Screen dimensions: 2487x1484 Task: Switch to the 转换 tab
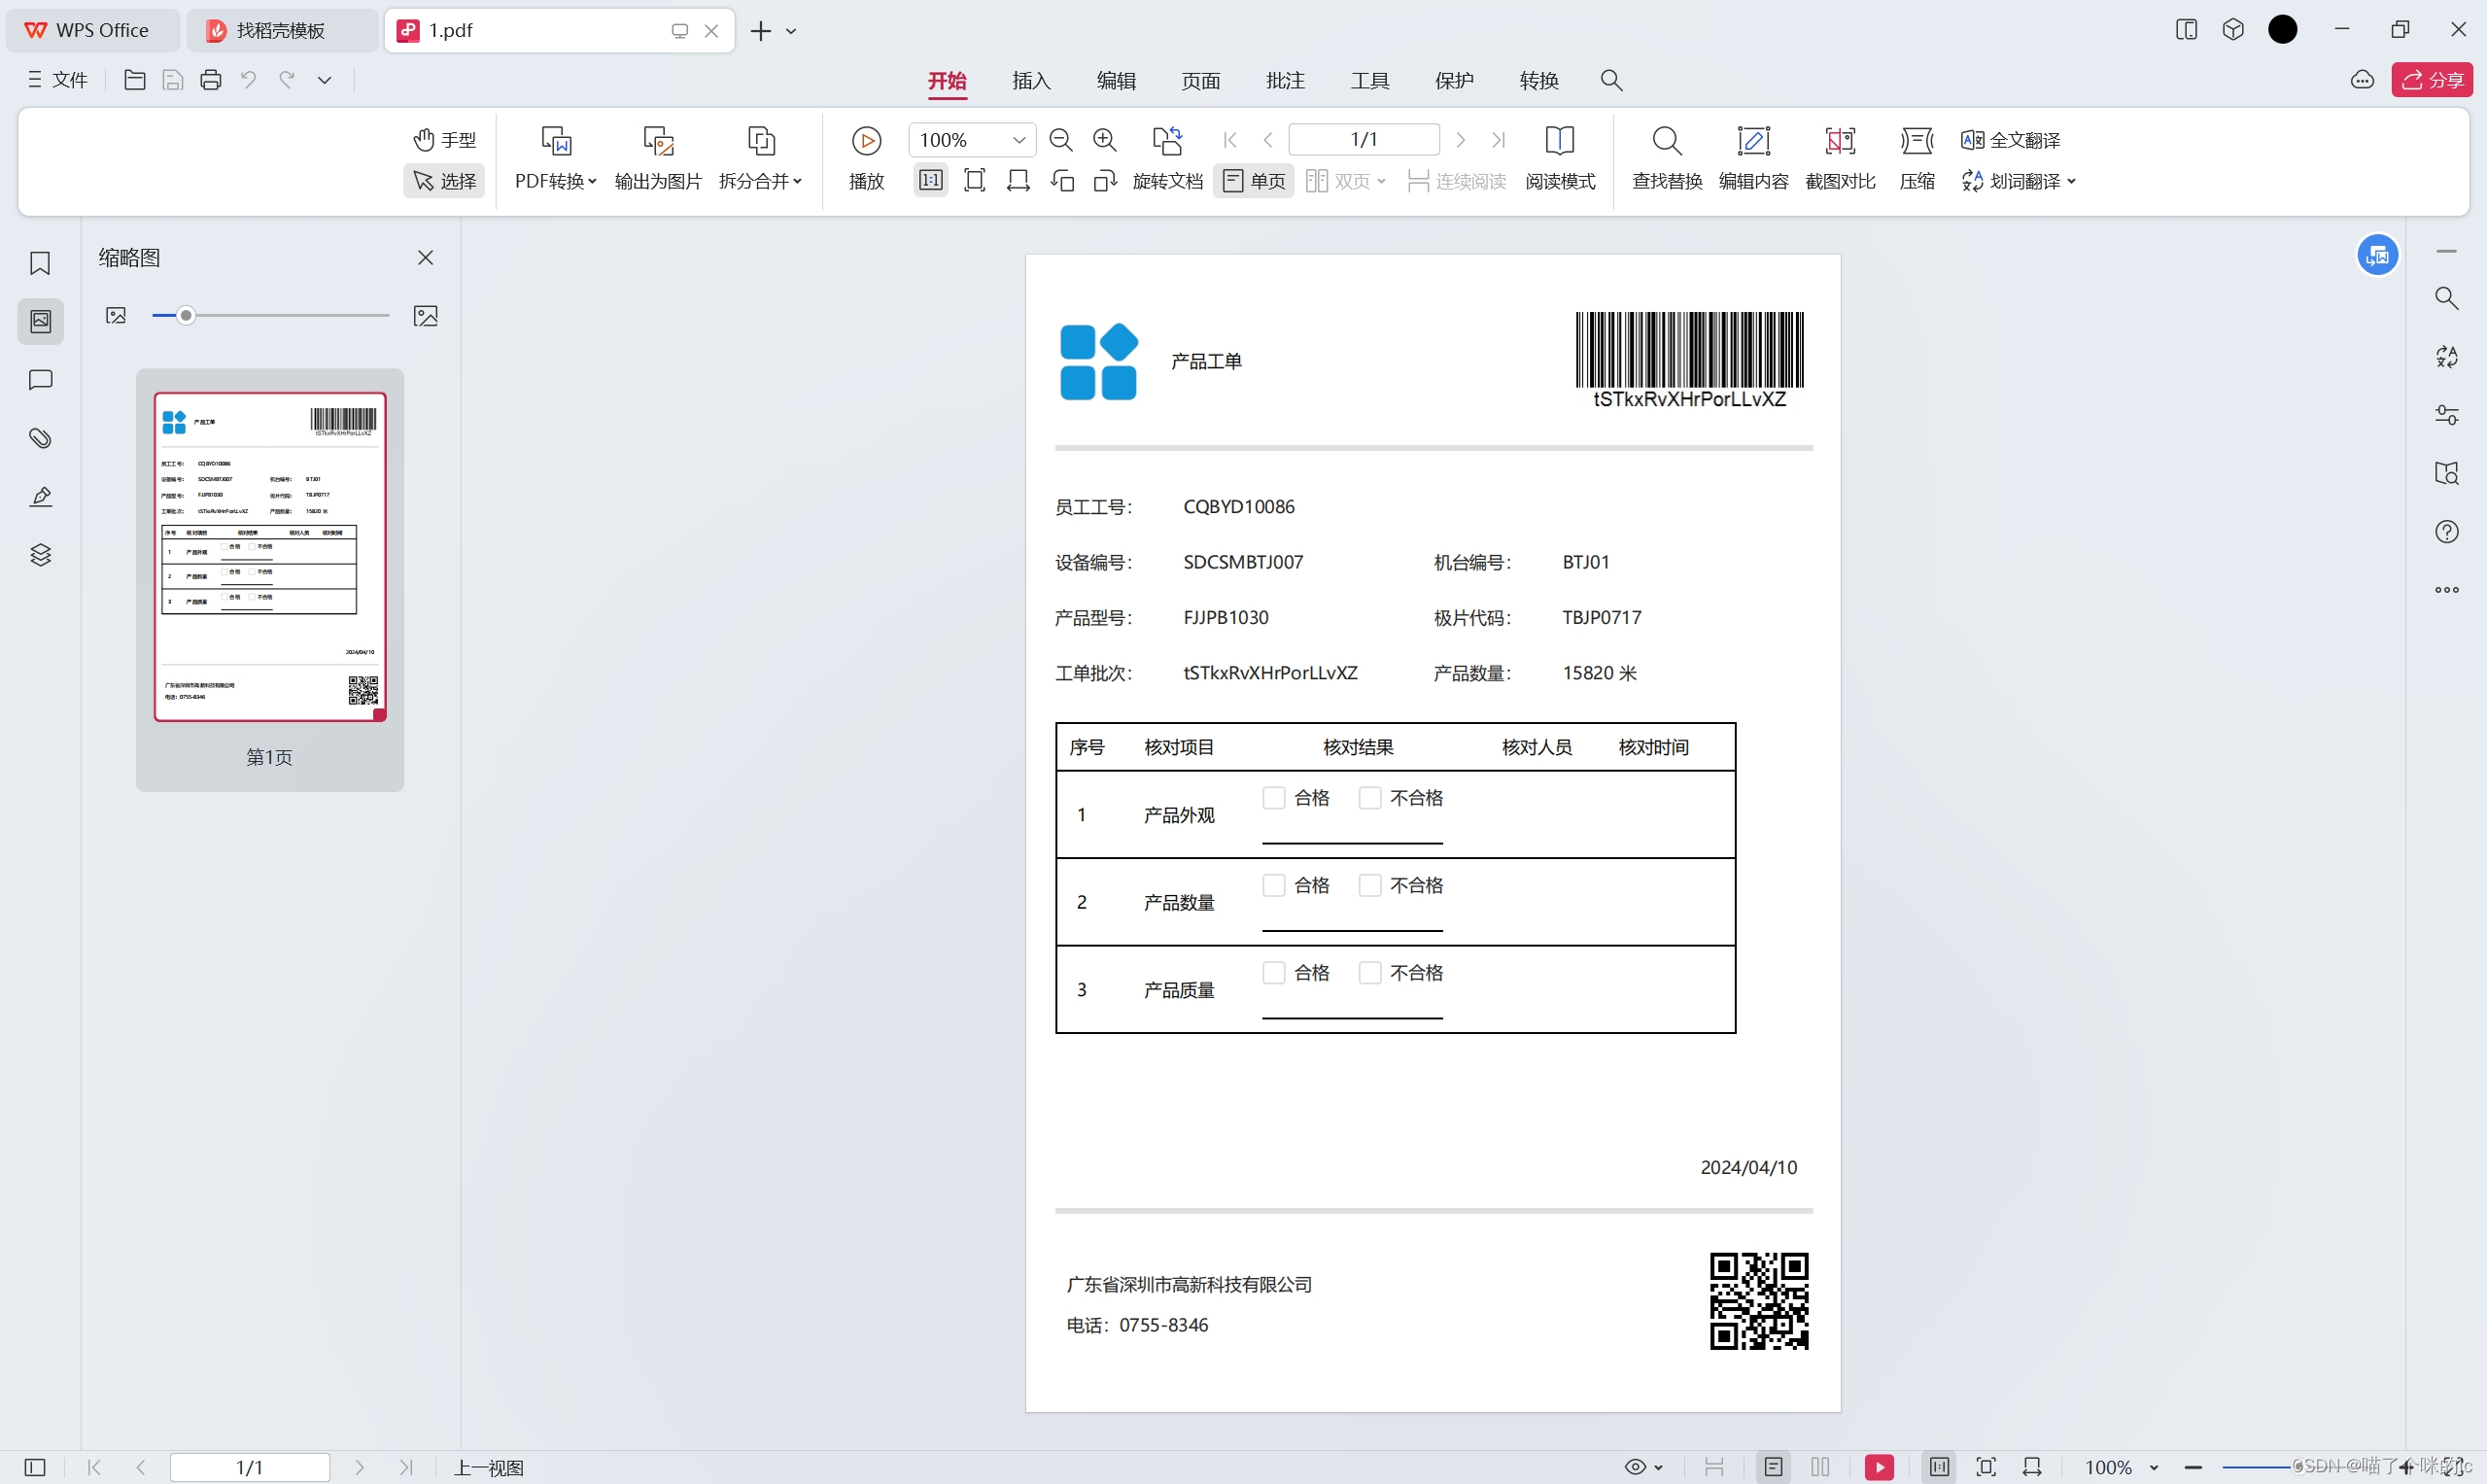[1539, 81]
